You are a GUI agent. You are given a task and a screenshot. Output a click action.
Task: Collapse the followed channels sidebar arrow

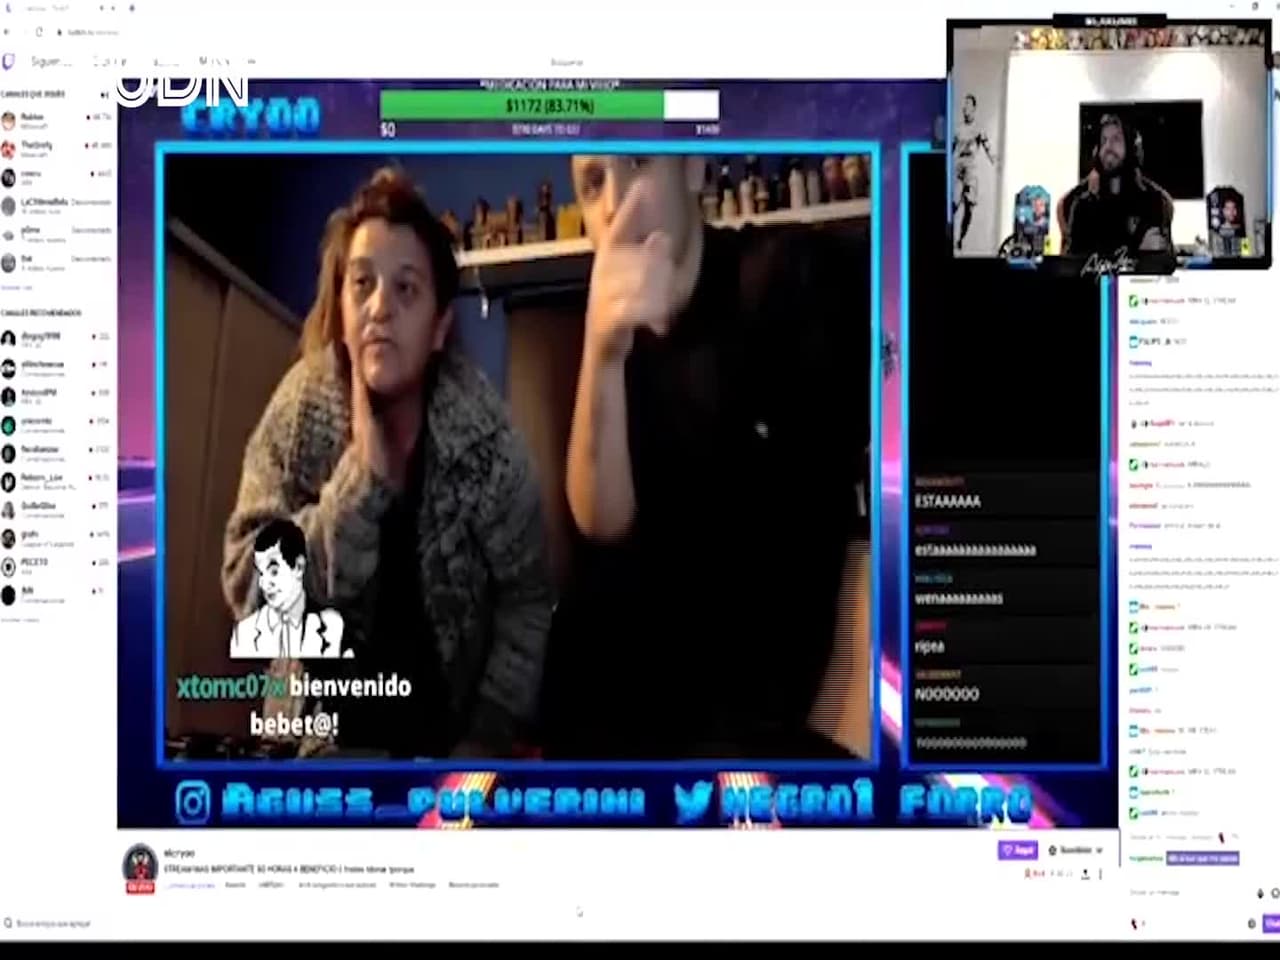click(x=104, y=95)
